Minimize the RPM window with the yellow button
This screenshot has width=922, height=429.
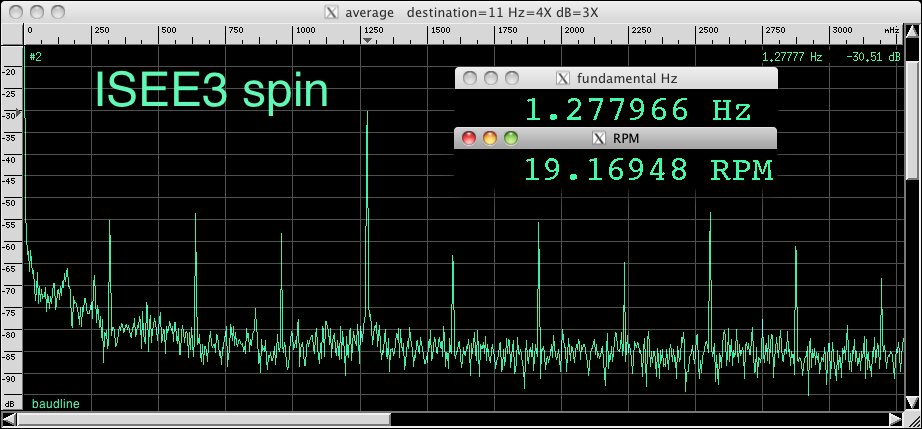(x=490, y=138)
